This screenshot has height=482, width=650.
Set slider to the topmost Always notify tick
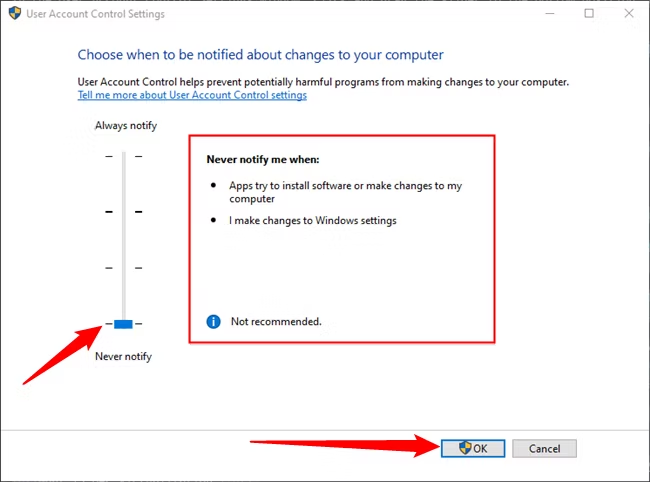coord(123,156)
